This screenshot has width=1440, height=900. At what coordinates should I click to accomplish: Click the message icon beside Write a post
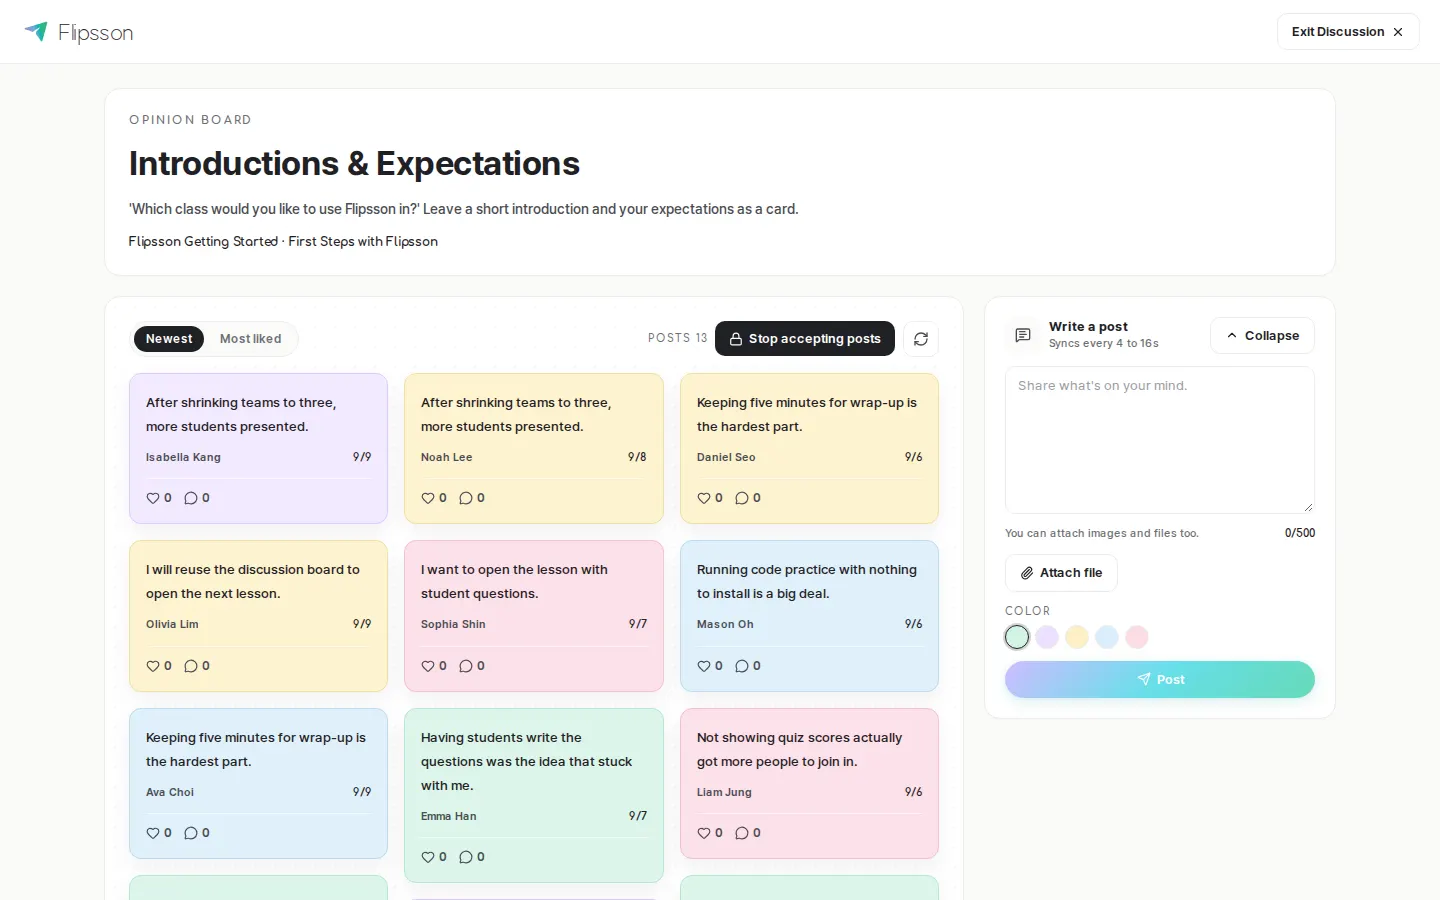[1023, 335]
